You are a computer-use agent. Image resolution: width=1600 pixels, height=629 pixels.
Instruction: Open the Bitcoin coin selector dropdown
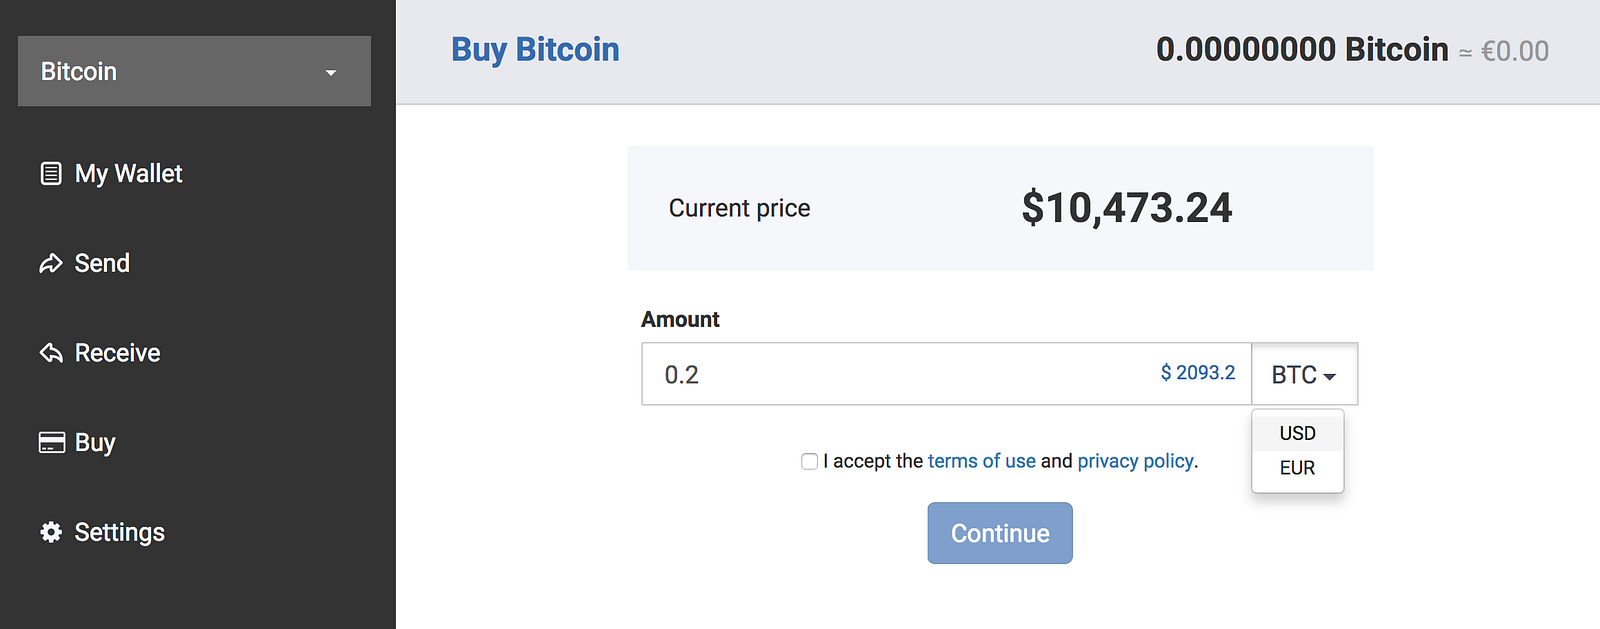point(194,71)
